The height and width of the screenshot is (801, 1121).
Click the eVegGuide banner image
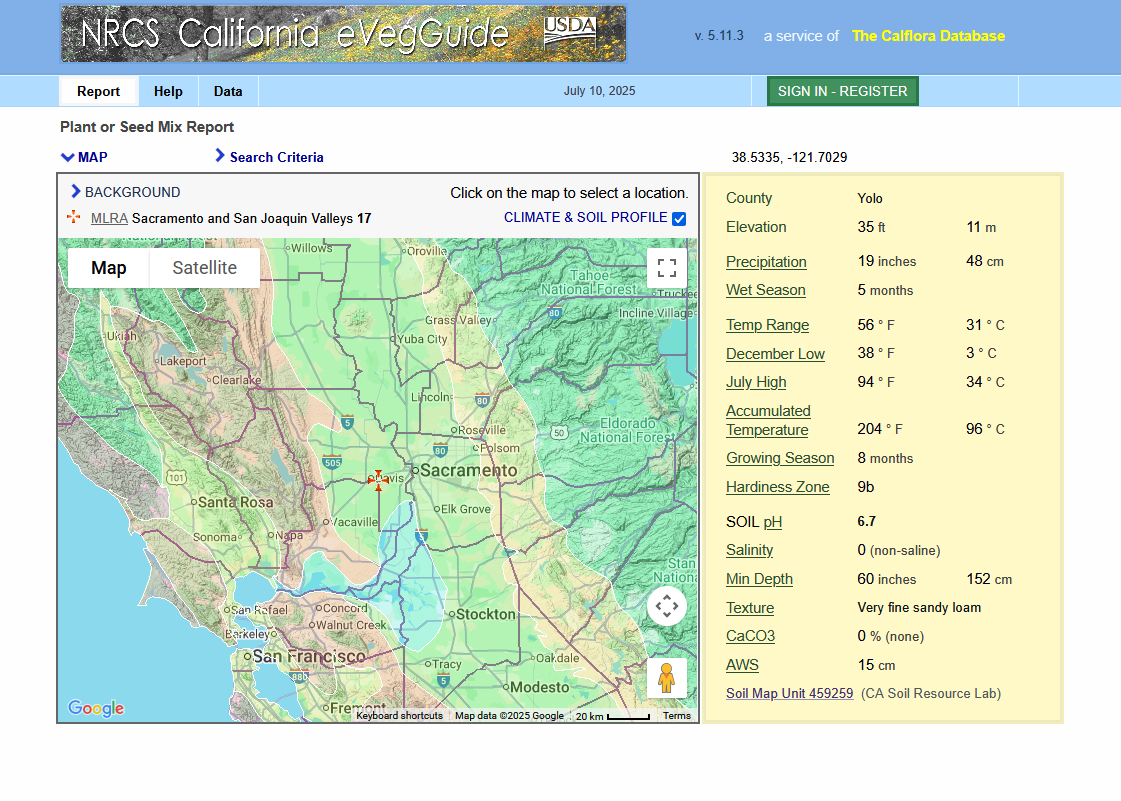[x=300, y=32]
